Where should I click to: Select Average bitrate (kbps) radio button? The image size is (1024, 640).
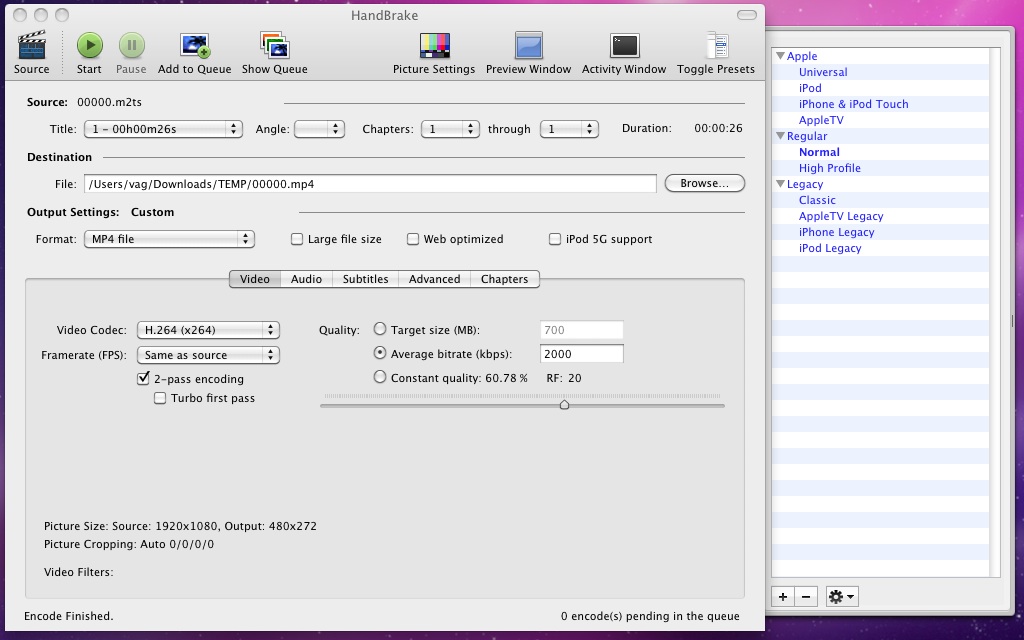point(379,353)
